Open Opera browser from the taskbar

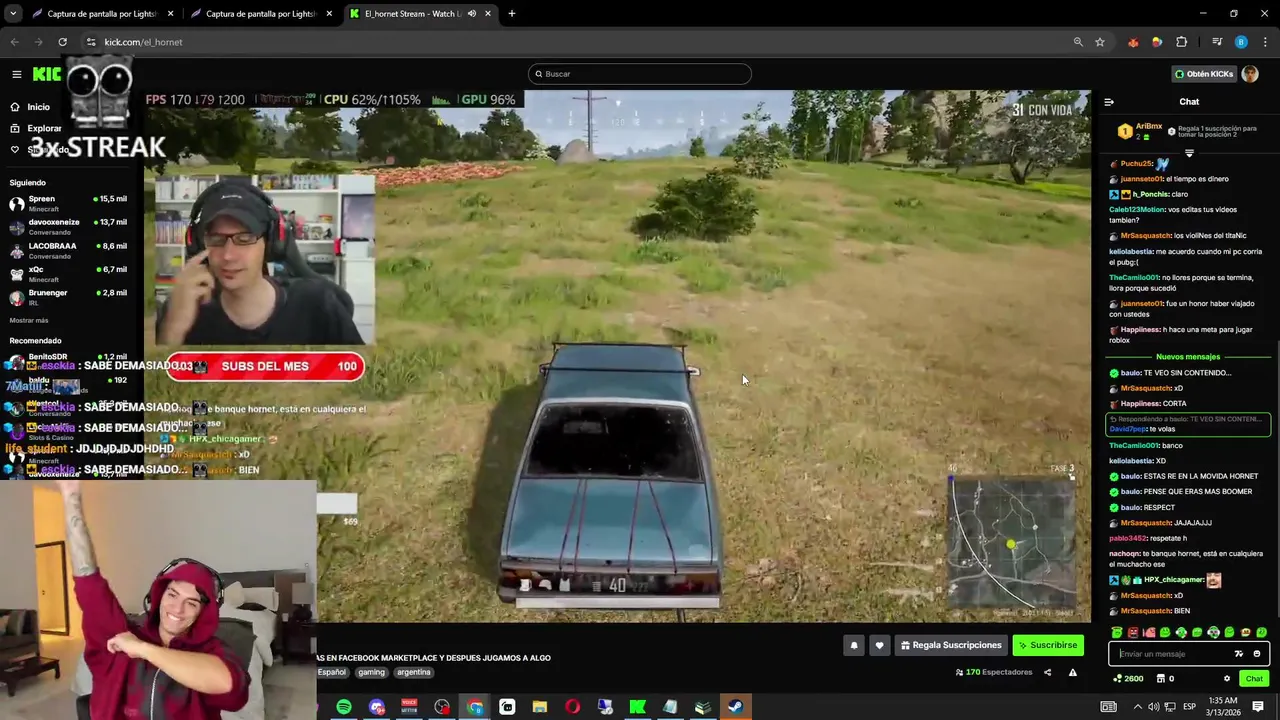click(572, 707)
